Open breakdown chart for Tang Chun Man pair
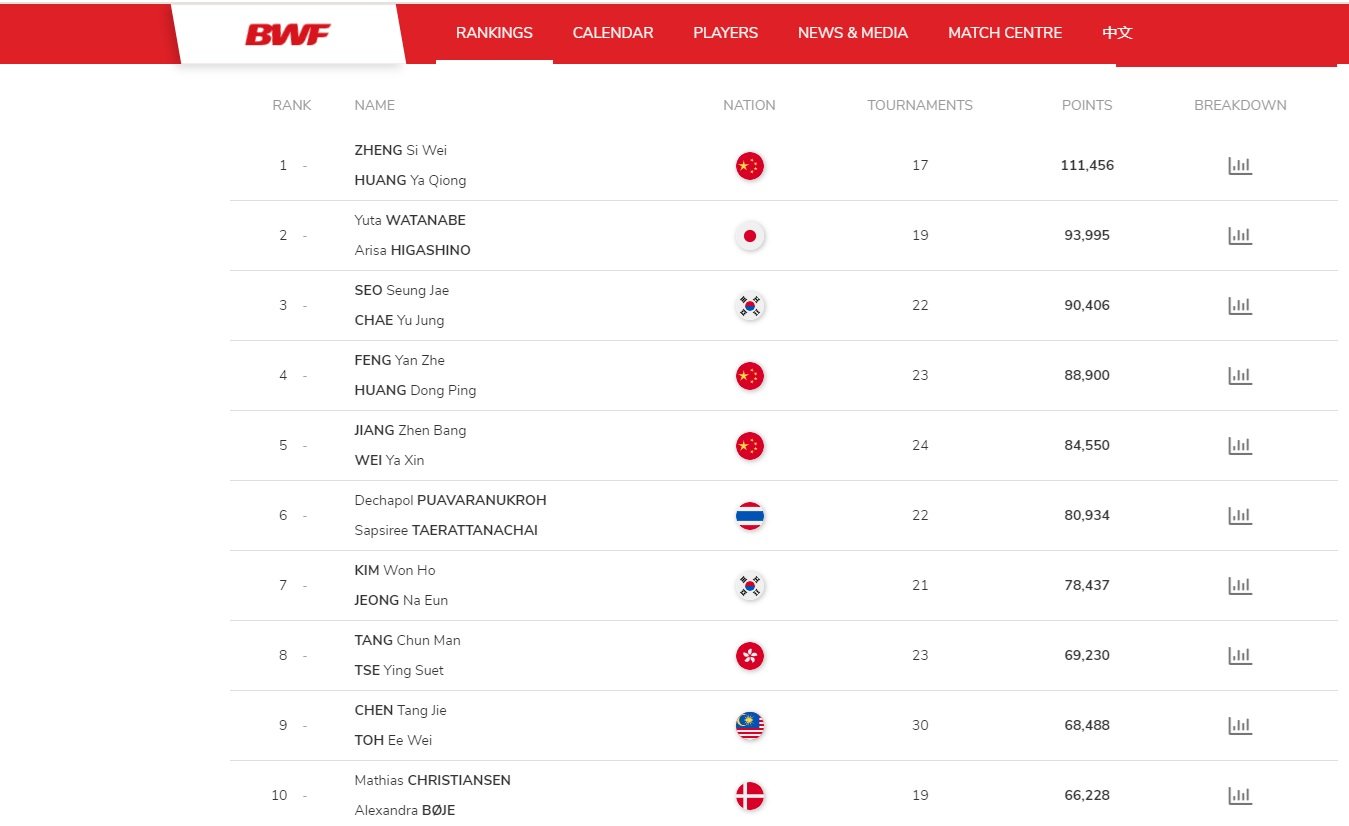 tap(1240, 656)
